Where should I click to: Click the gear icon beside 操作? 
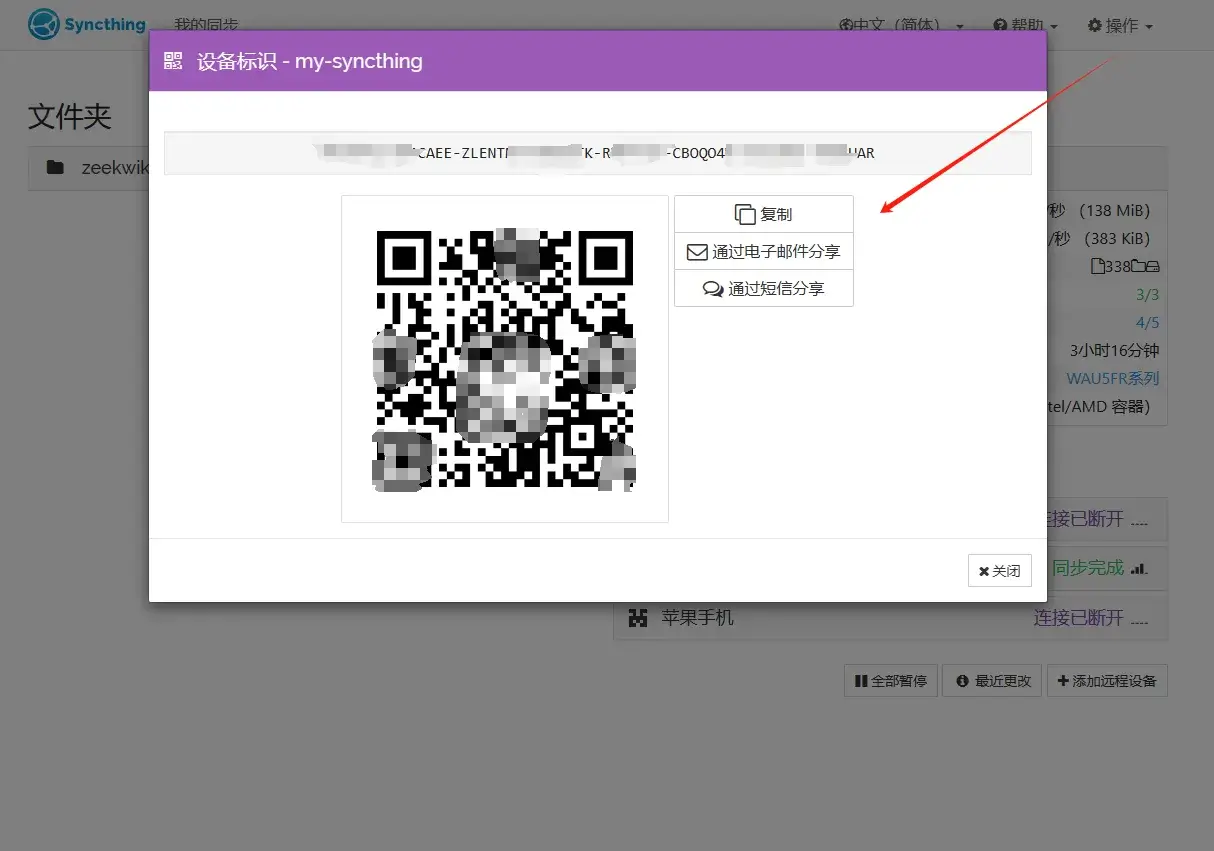pos(1094,26)
